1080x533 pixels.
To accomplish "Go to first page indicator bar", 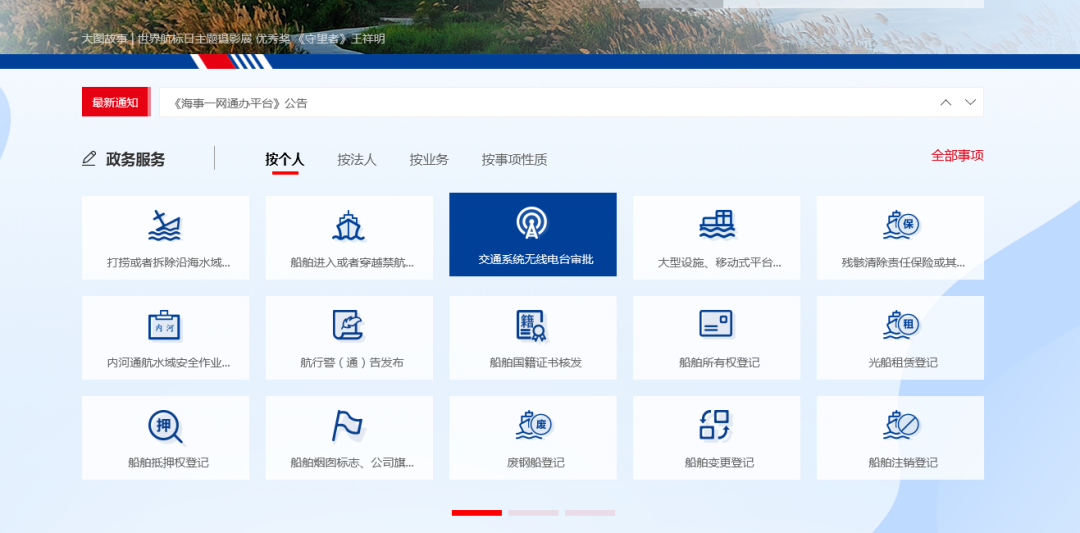I will pyautogui.click(x=477, y=512).
